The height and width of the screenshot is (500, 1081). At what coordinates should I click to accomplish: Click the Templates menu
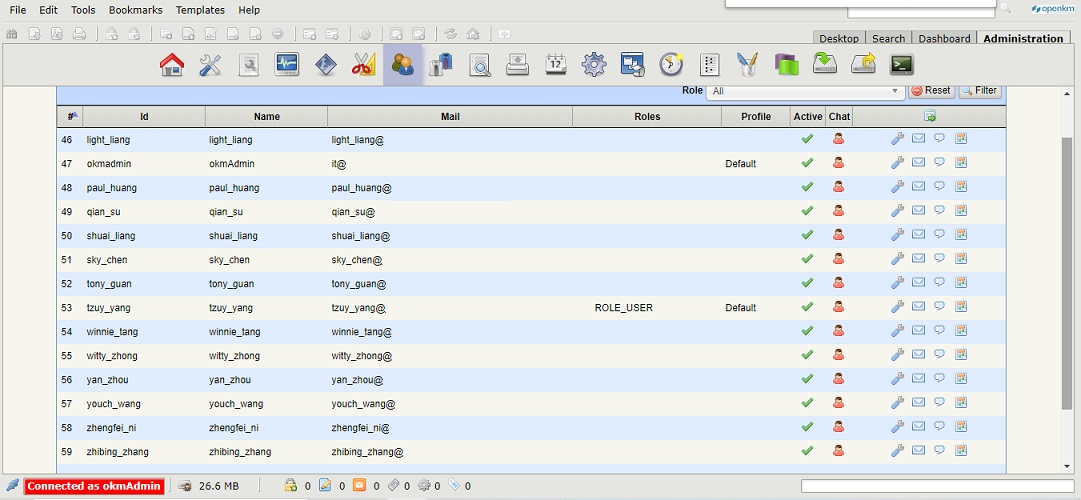pyautogui.click(x=200, y=10)
